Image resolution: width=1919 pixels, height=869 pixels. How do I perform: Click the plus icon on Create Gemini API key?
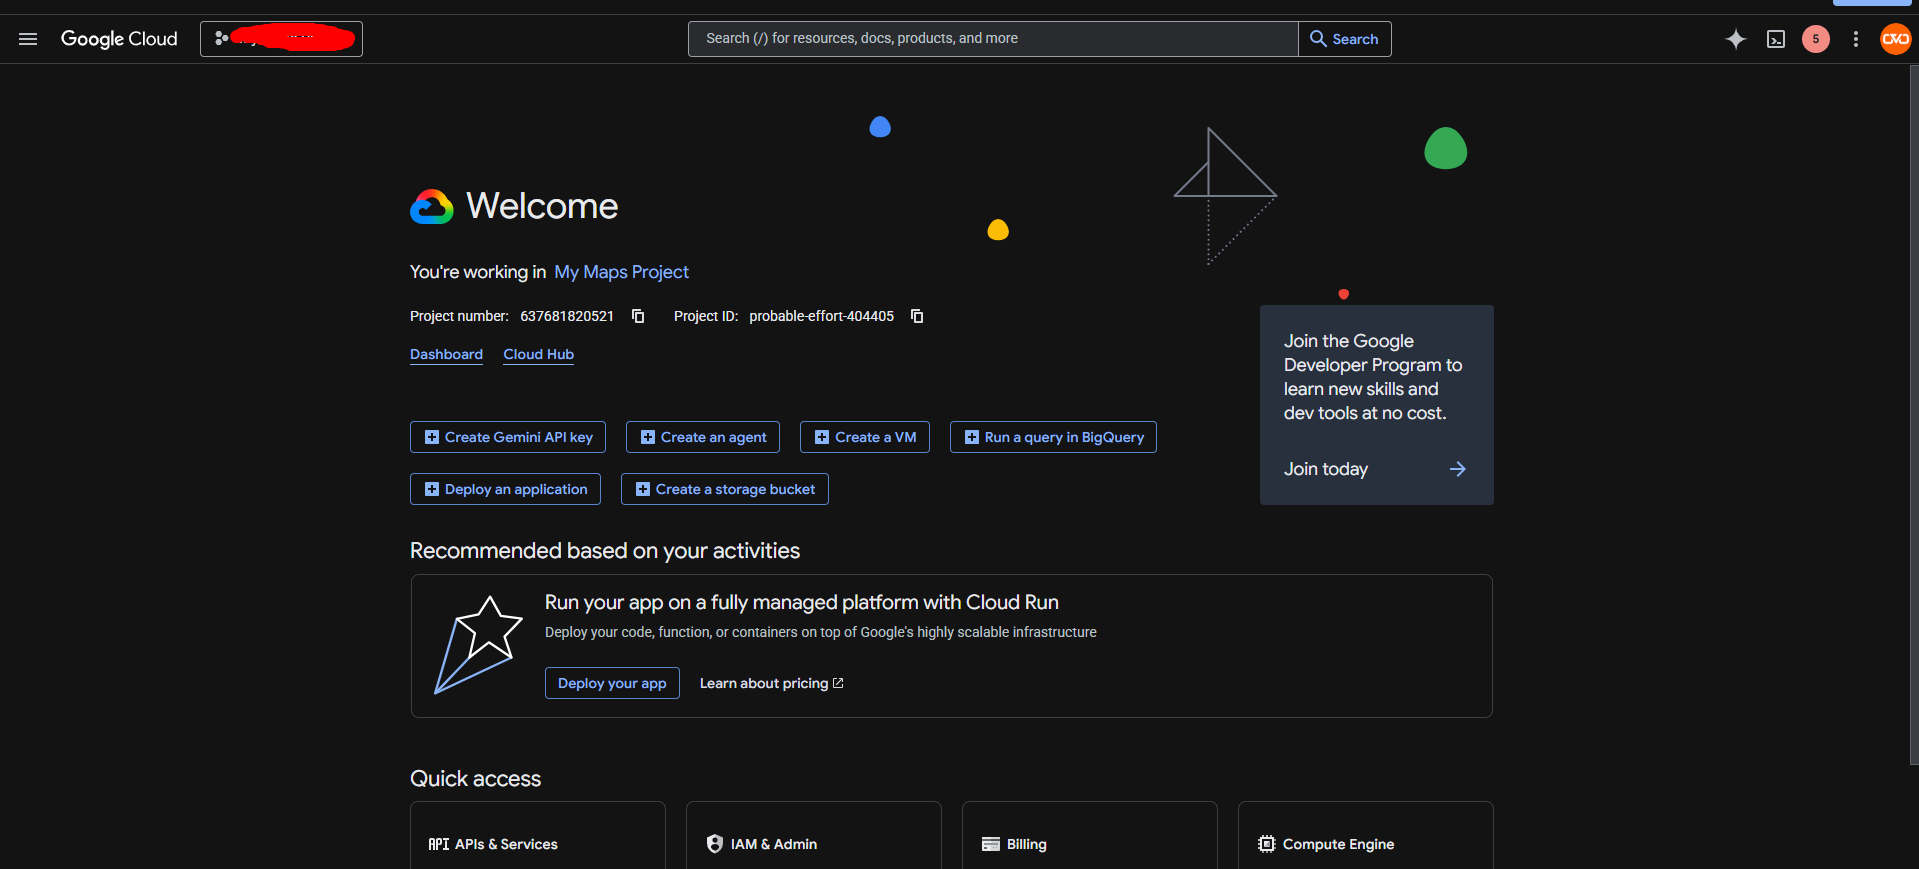pyautogui.click(x=432, y=437)
